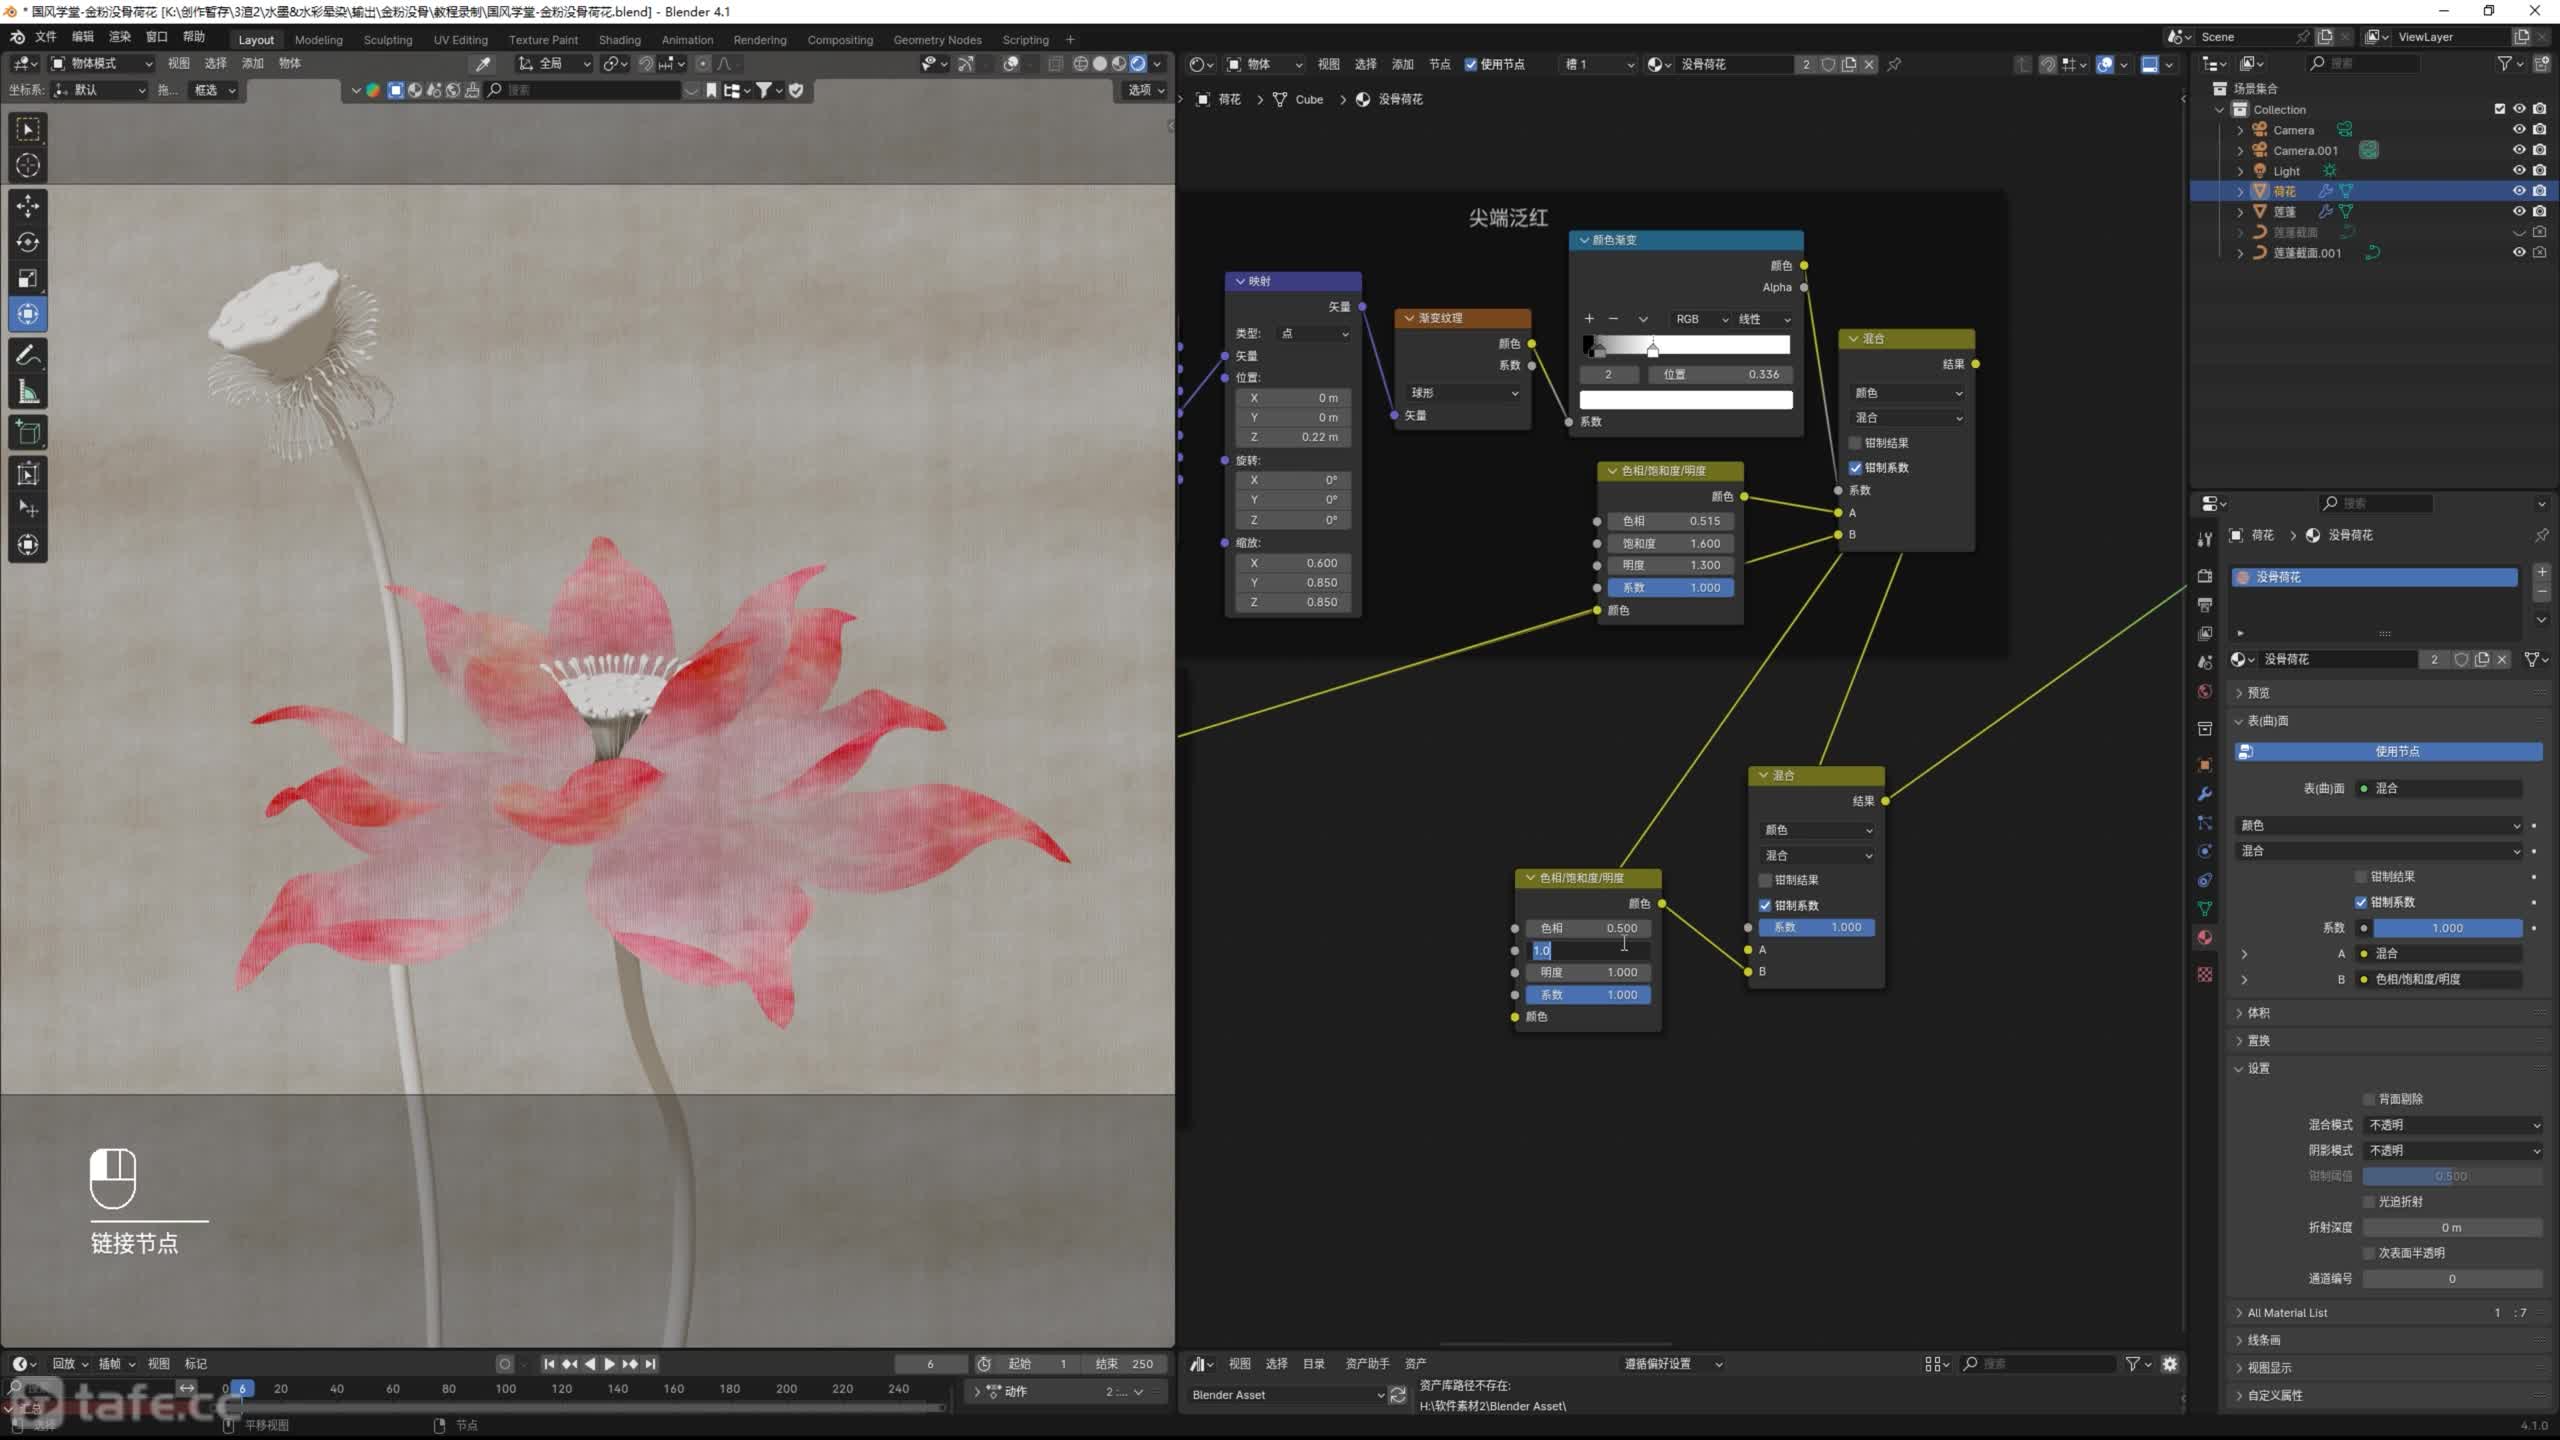This screenshot has height=1440, width=2560.
Task: Switch to the Shading workspace tab
Action: coord(619,40)
